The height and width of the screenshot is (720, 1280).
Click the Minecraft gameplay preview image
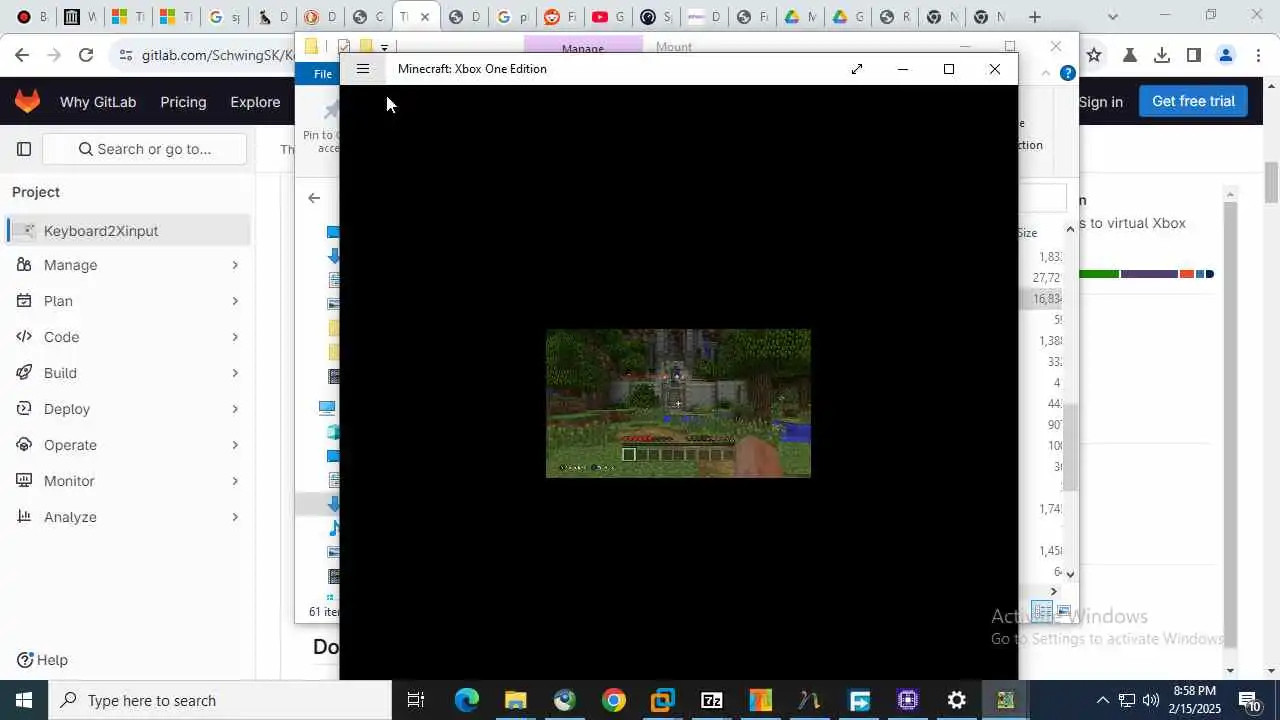[678, 403]
